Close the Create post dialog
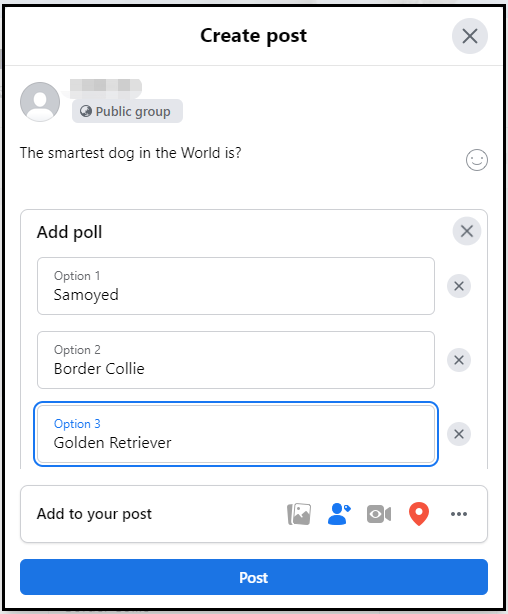Screen dimensions: 508x614 pyautogui.click(x=470, y=36)
